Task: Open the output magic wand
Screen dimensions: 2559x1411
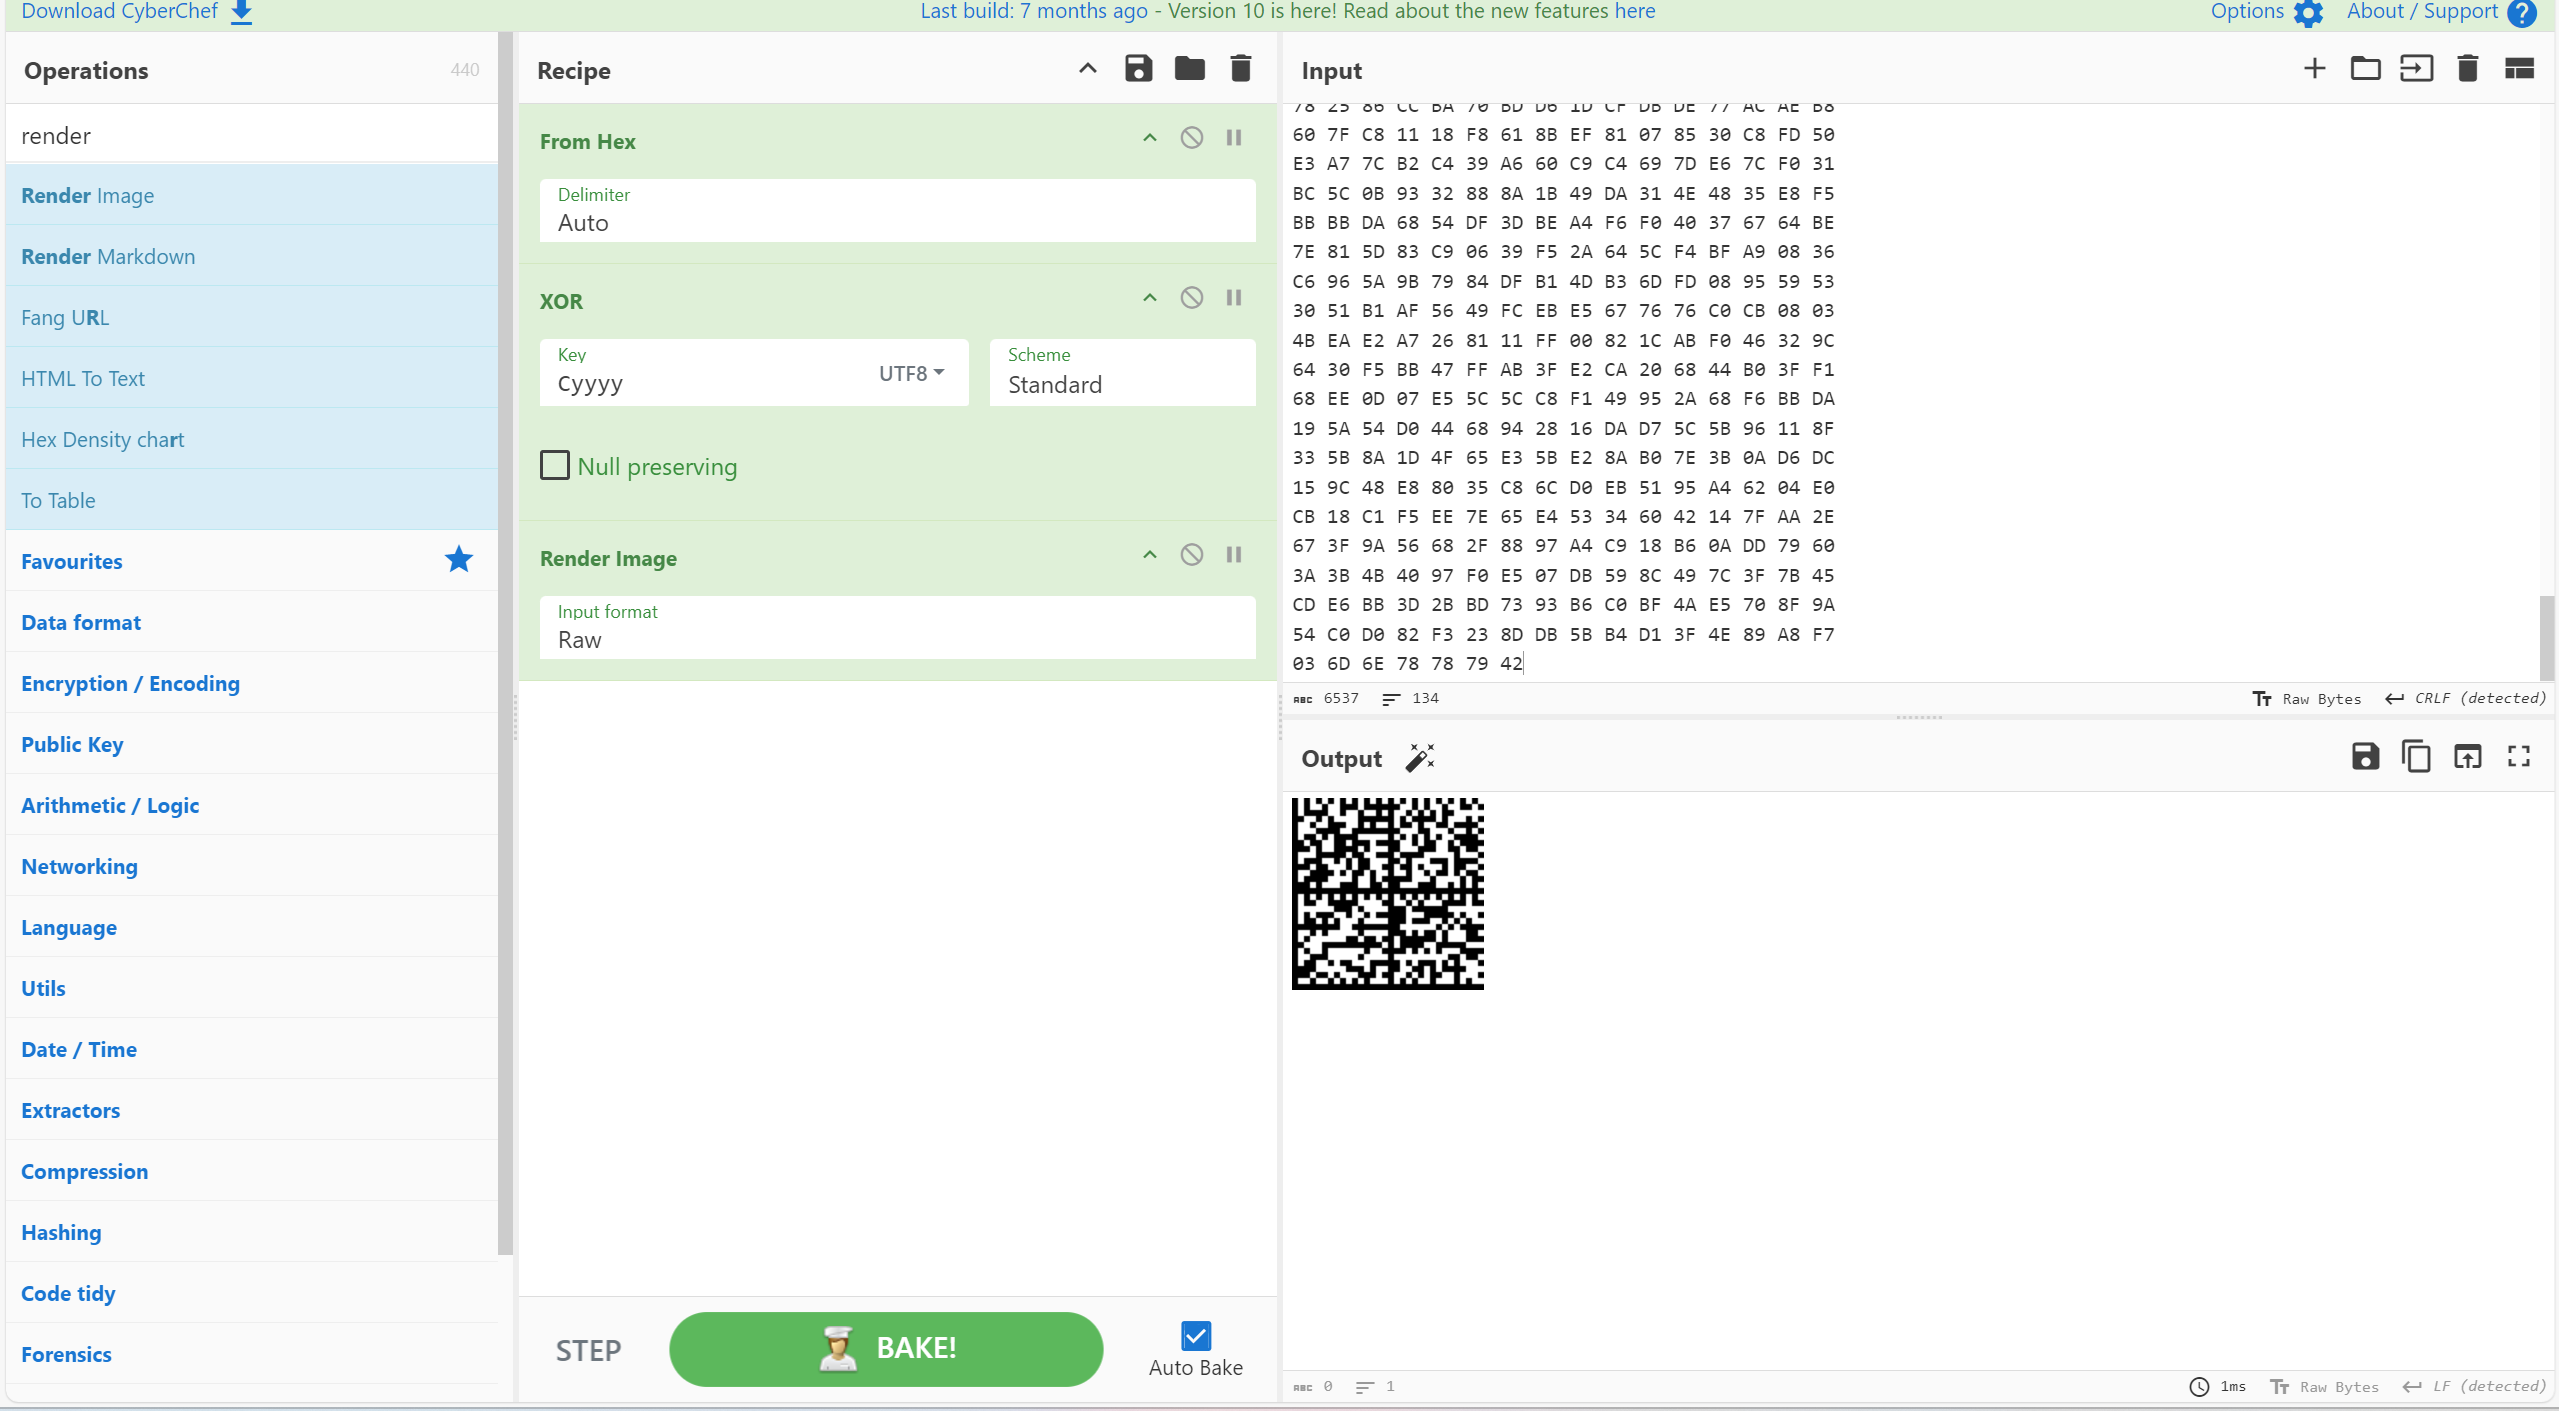Action: pyautogui.click(x=1420, y=758)
